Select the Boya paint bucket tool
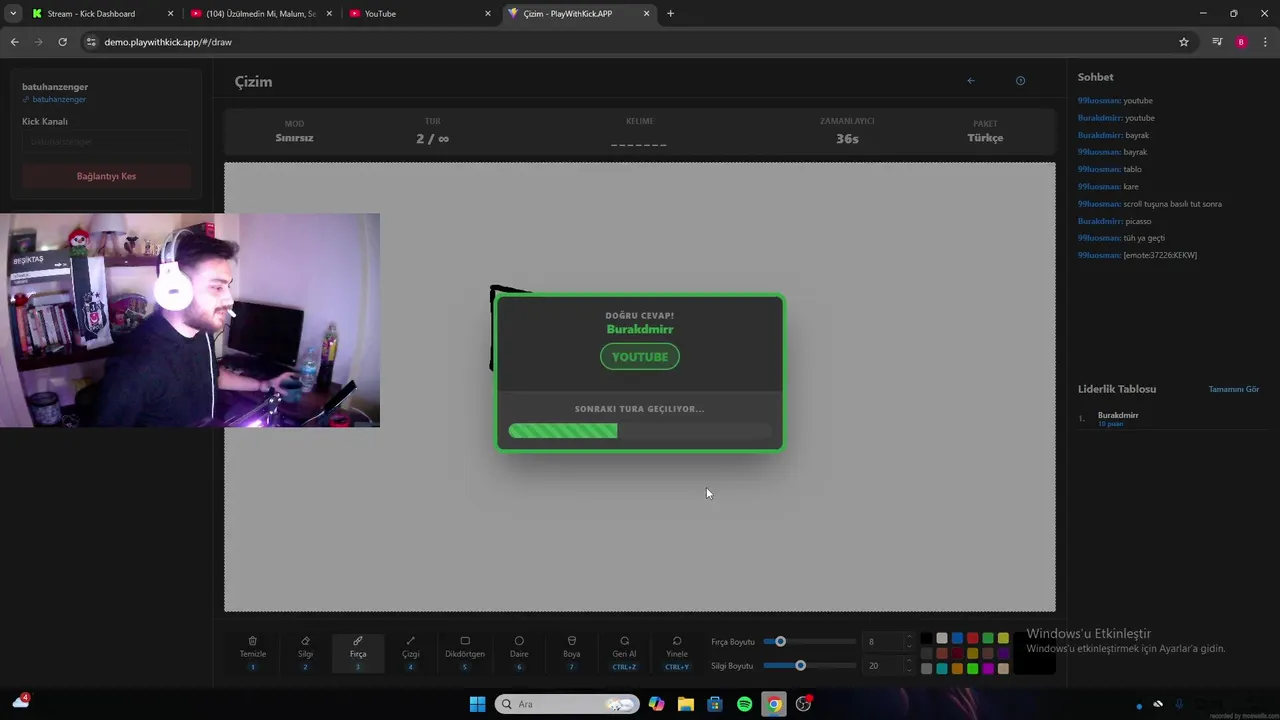1280x720 pixels. [571, 653]
